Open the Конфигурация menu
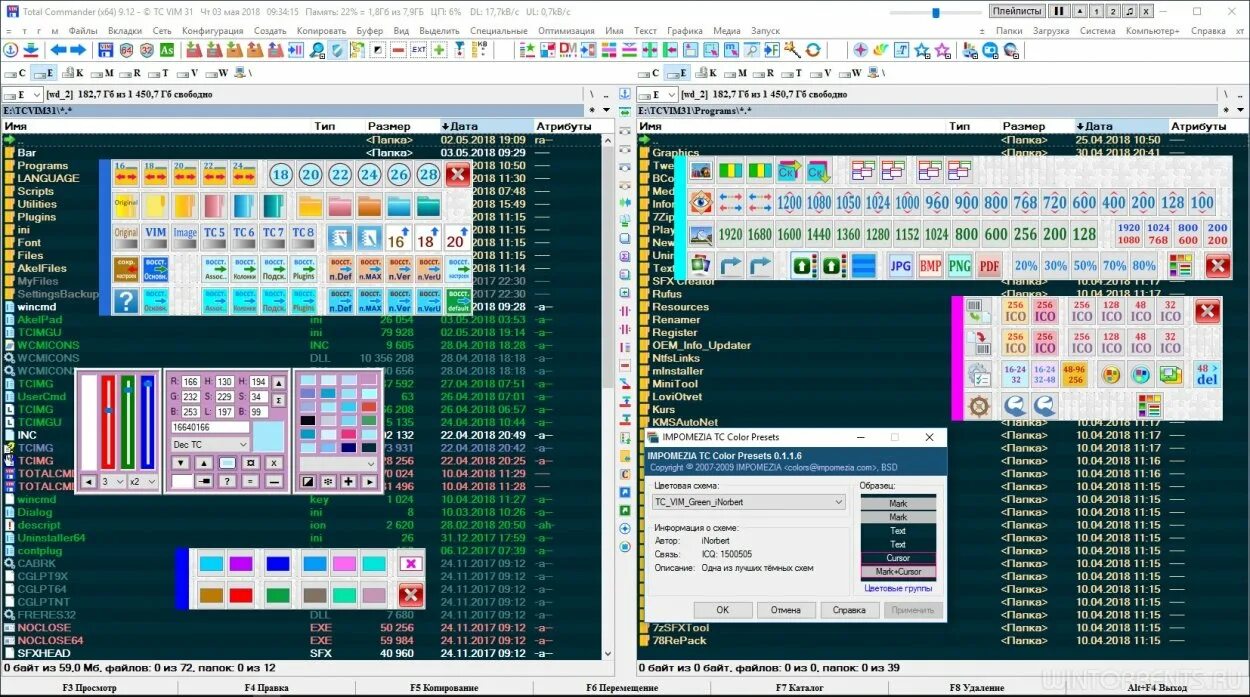Screen dimensions: 1250x697 pos(212,31)
